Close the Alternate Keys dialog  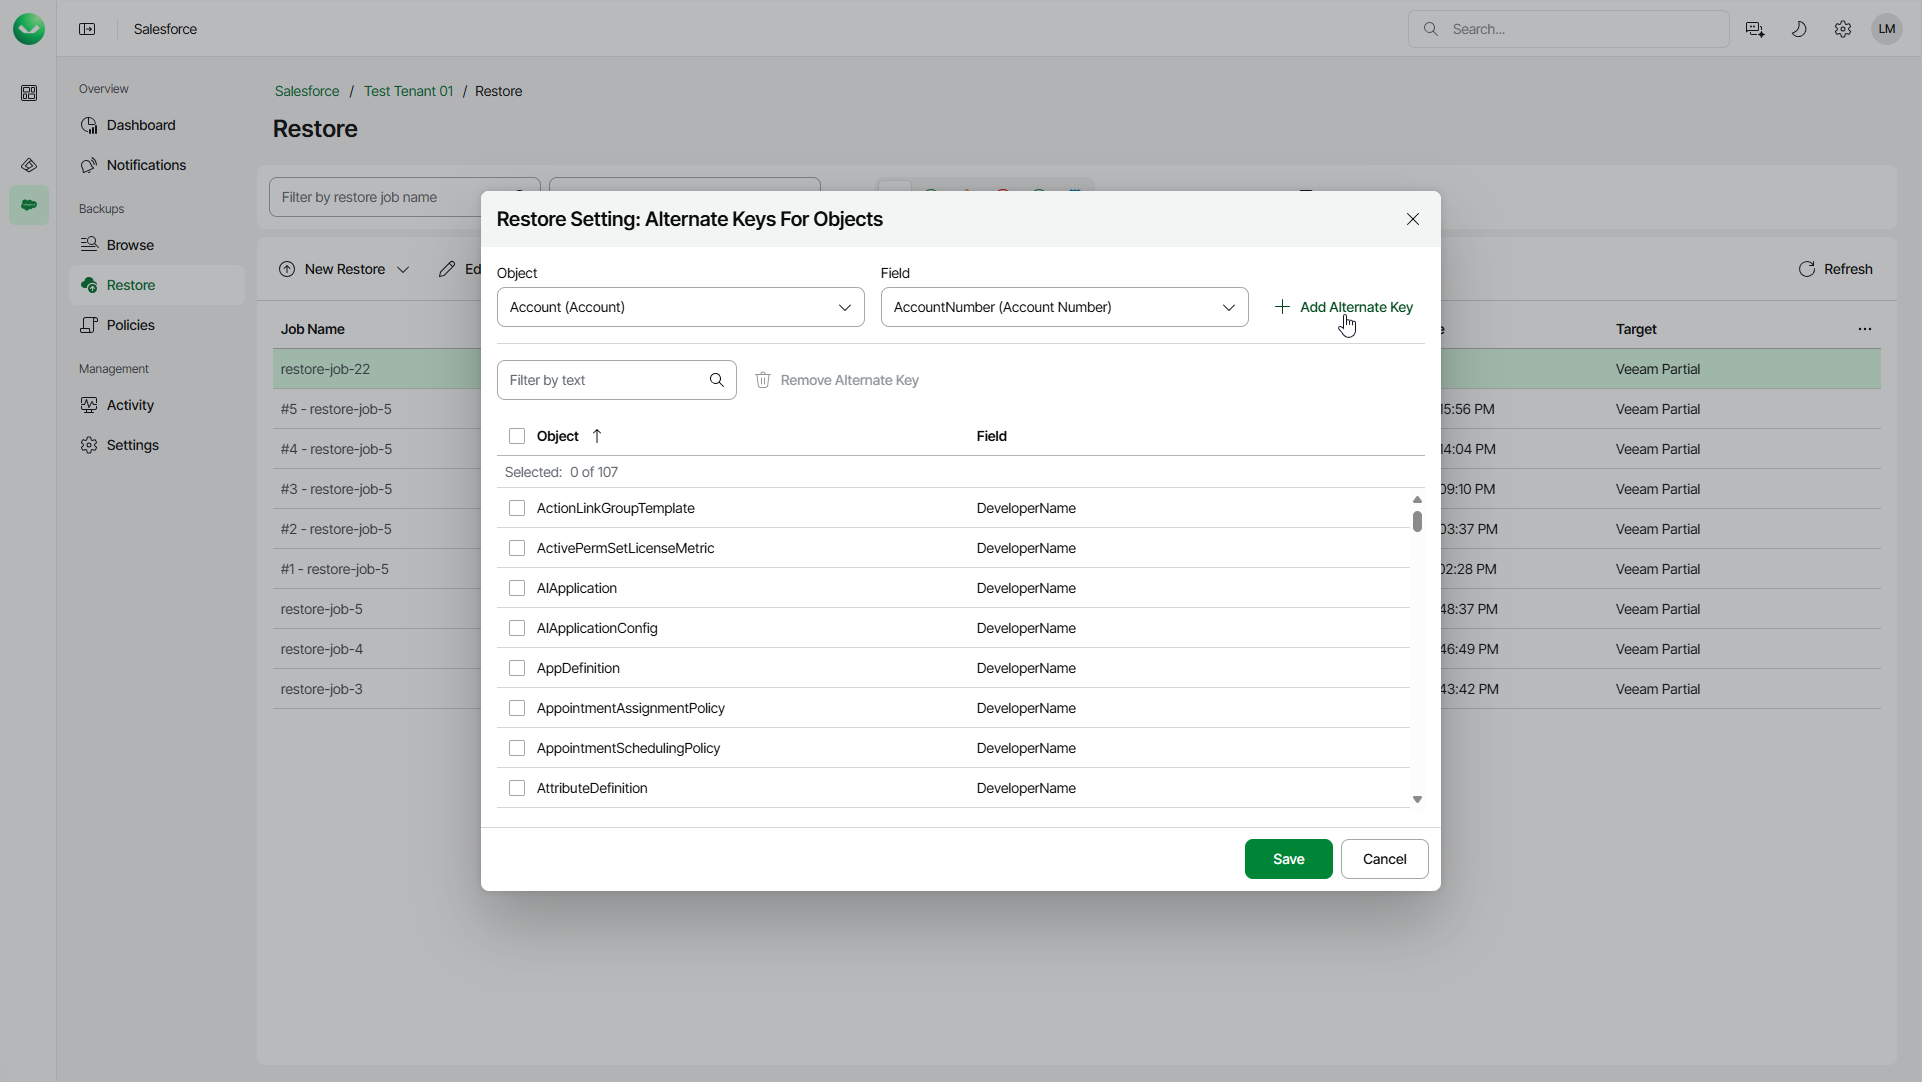(1413, 219)
